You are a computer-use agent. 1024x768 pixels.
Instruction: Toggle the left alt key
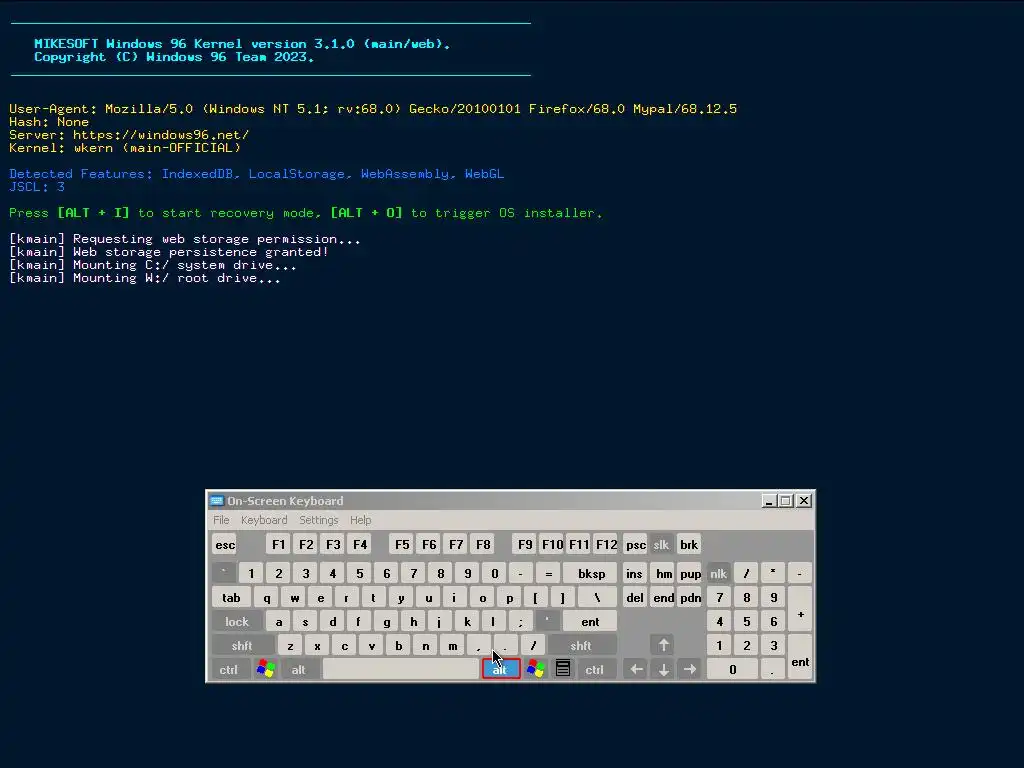tap(298, 669)
